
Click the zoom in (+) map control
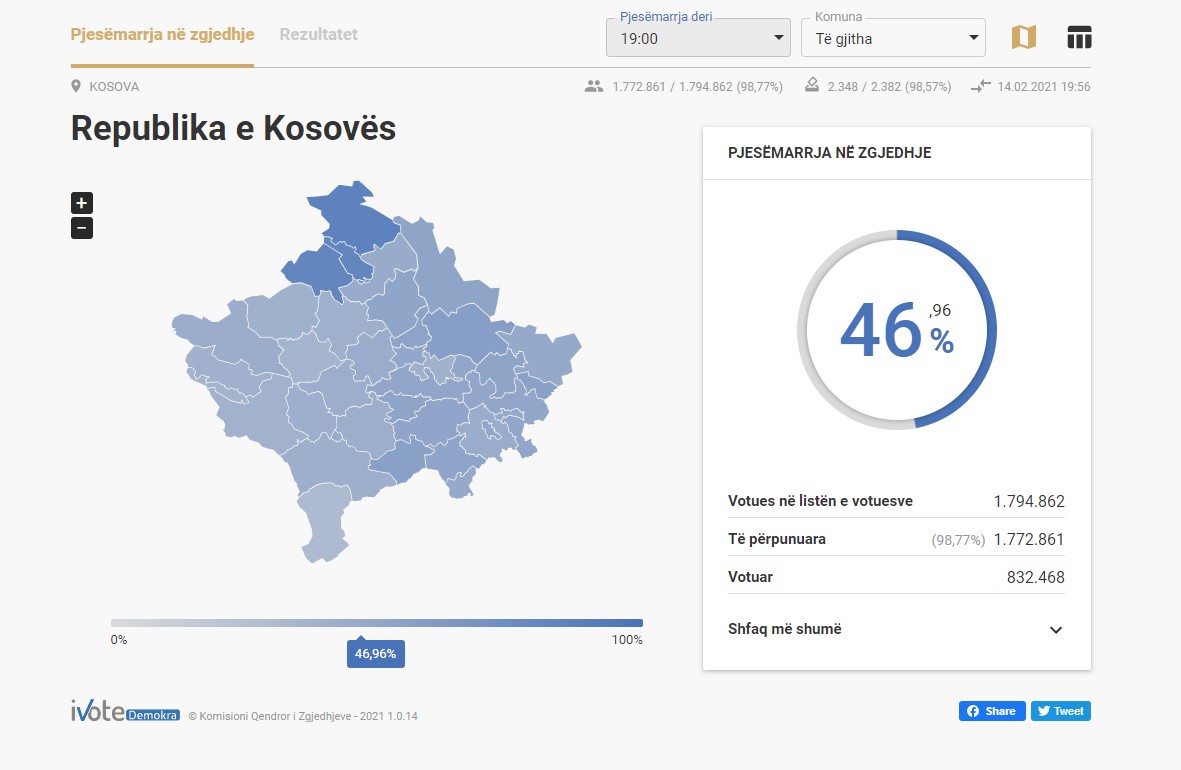[x=81, y=202]
